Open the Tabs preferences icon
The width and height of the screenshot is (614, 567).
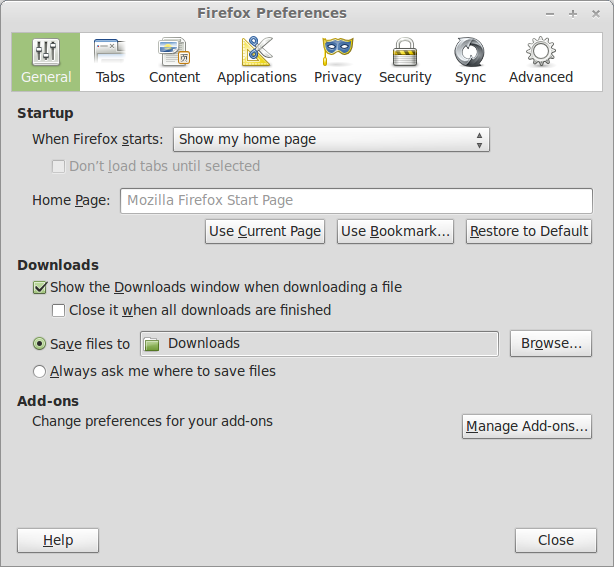pos(110,51)
